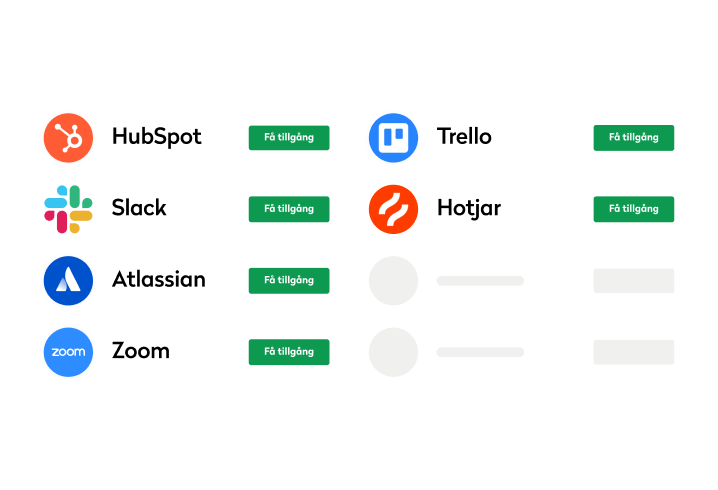
Task: Click the Atlassian logo icon
Action: (x=68, y=280)
